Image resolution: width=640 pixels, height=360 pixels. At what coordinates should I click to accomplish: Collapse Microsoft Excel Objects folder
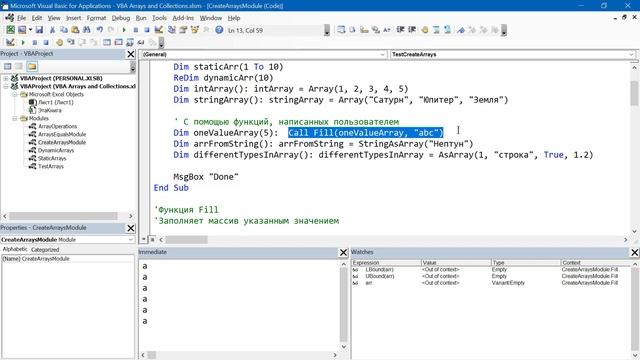coord(15,94)
